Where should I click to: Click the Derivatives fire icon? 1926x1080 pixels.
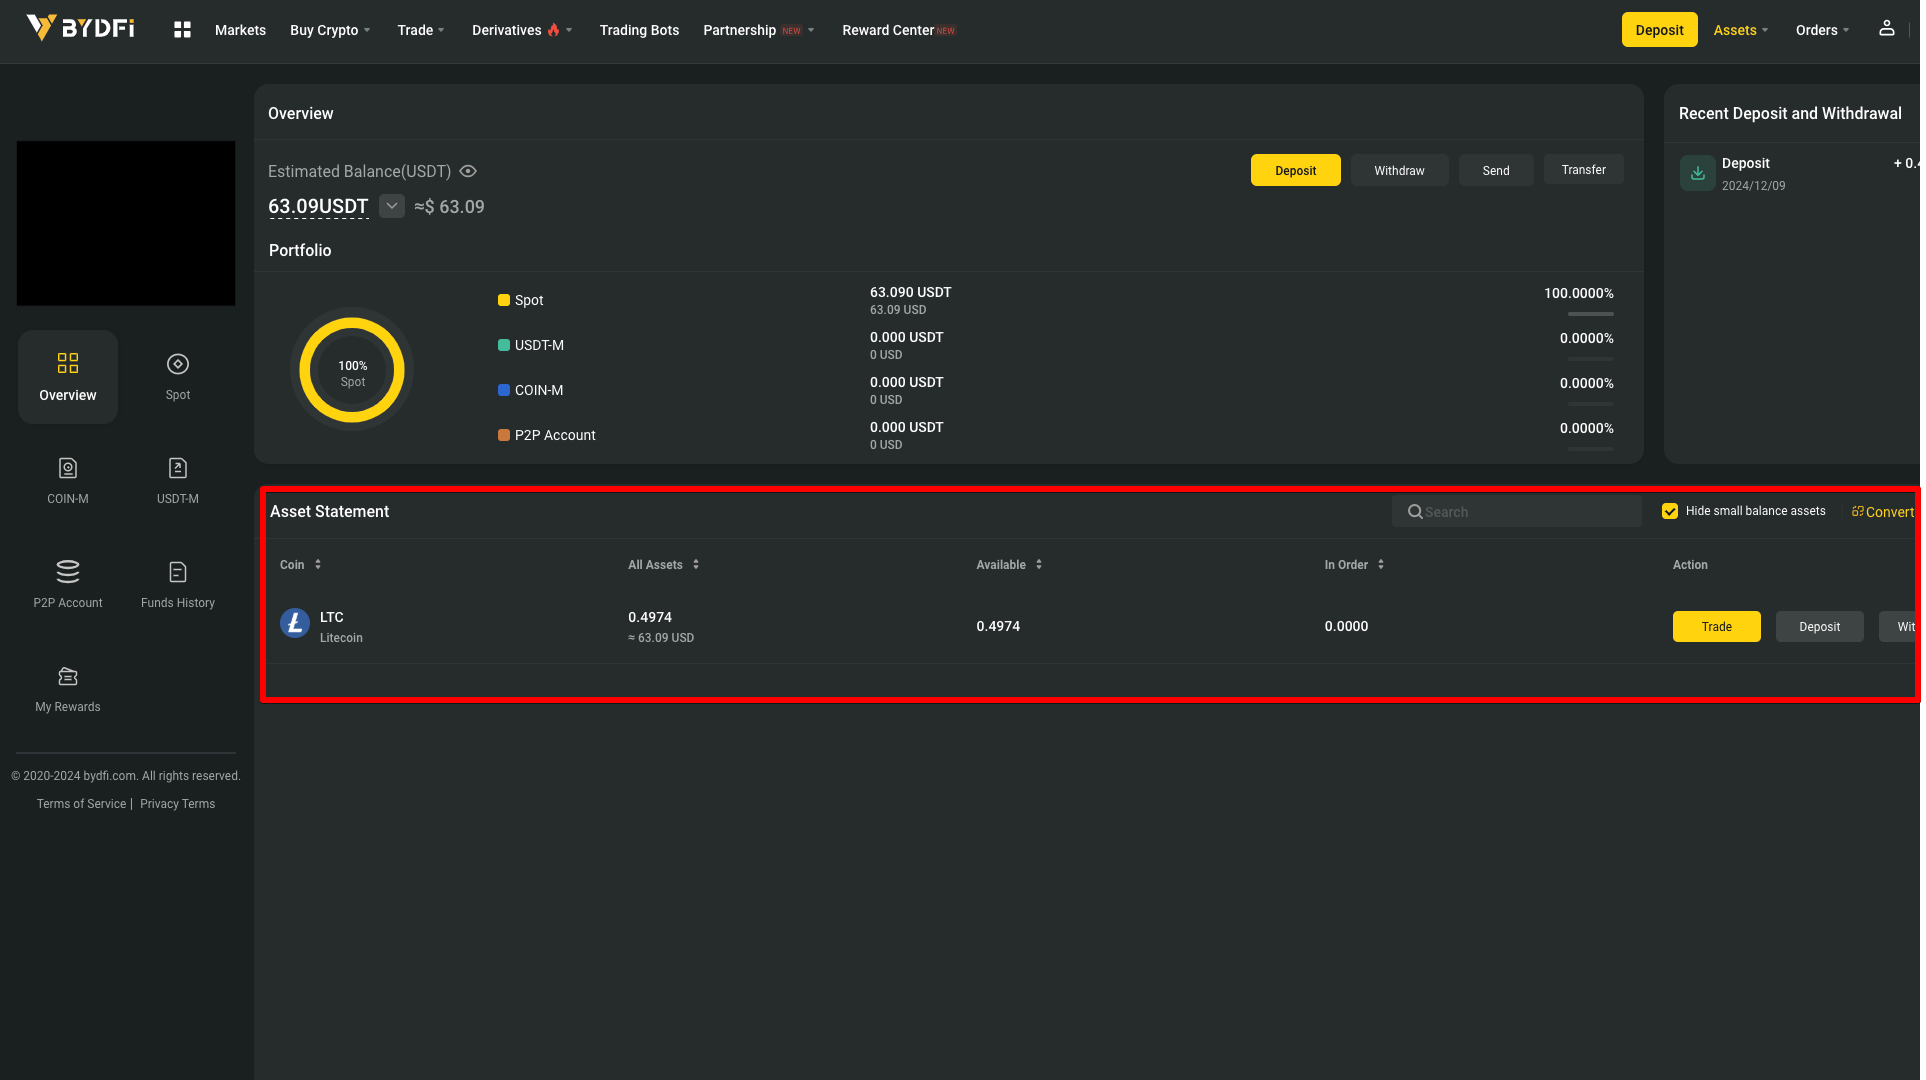(553, 30)
